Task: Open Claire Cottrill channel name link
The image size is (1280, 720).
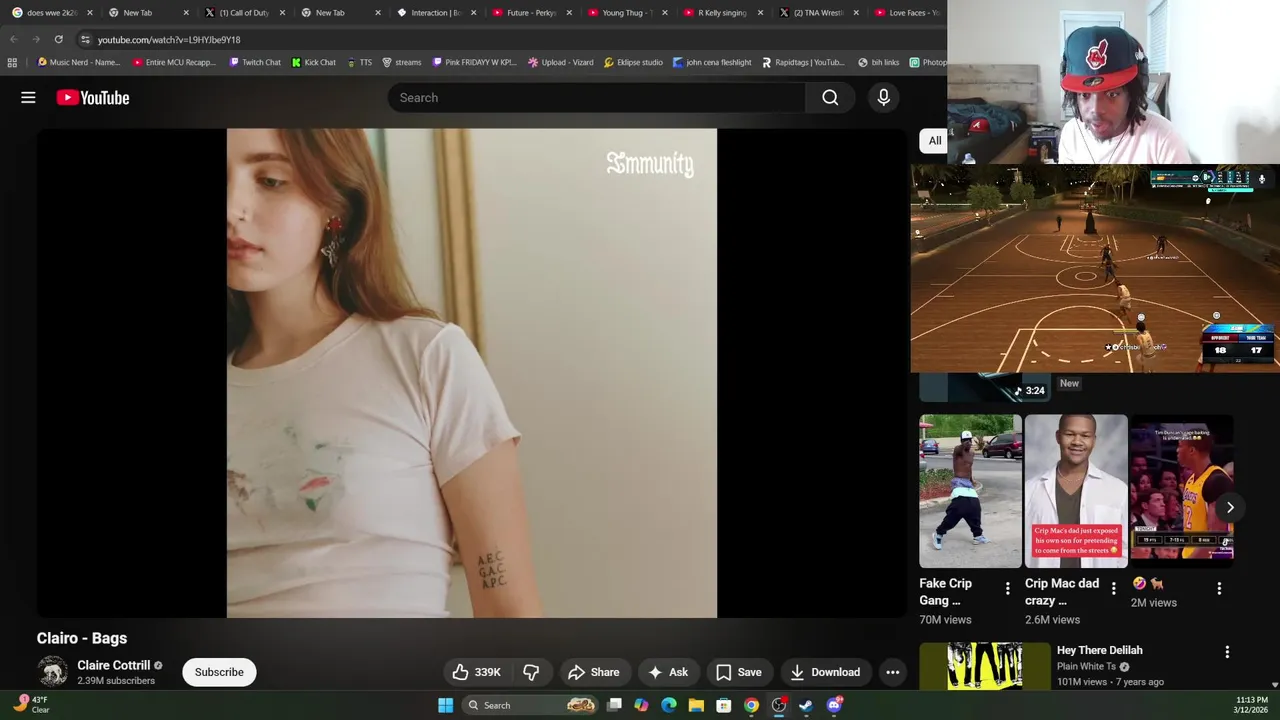Action: [x=113, y=665]
